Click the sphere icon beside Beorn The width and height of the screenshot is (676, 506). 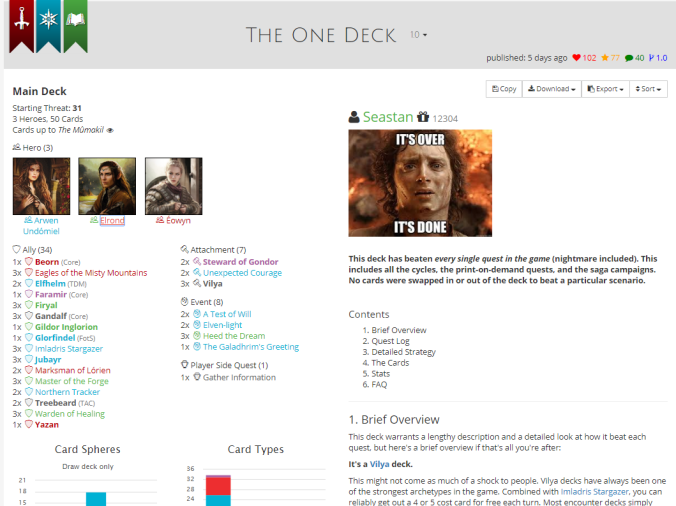pyautogui.click(x=29, y=262)
